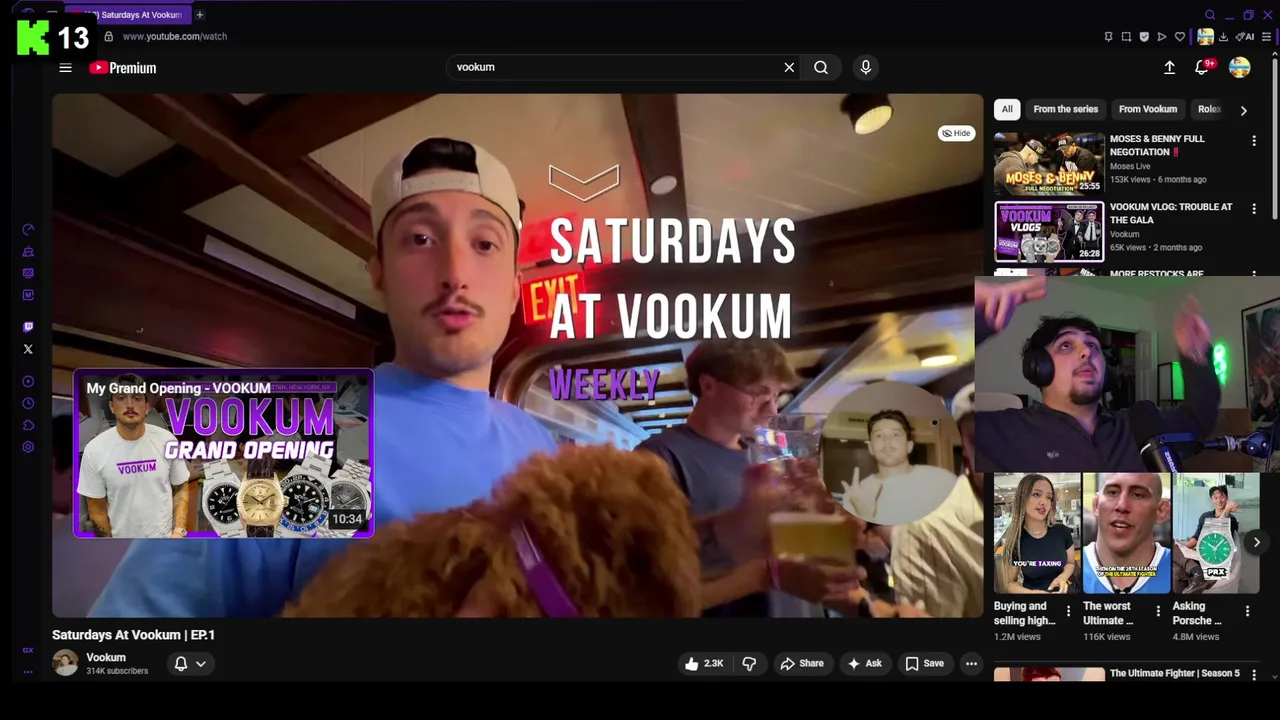Open the browser tab search magnifier
This screenshot has height=720, width=1280.
pyautogui.click(x=1210, y=15)
